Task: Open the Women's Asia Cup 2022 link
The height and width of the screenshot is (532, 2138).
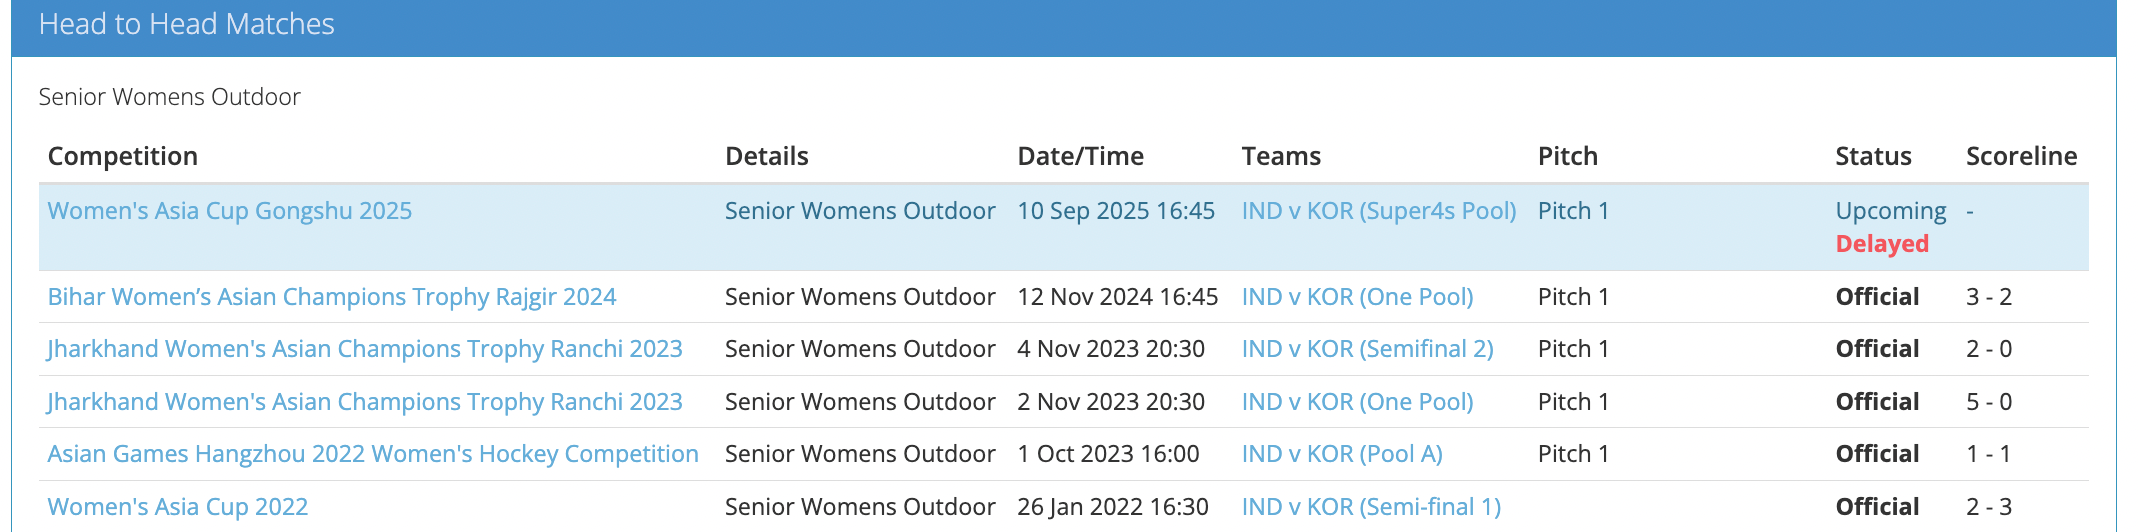Action: click(x=177, y=507)
